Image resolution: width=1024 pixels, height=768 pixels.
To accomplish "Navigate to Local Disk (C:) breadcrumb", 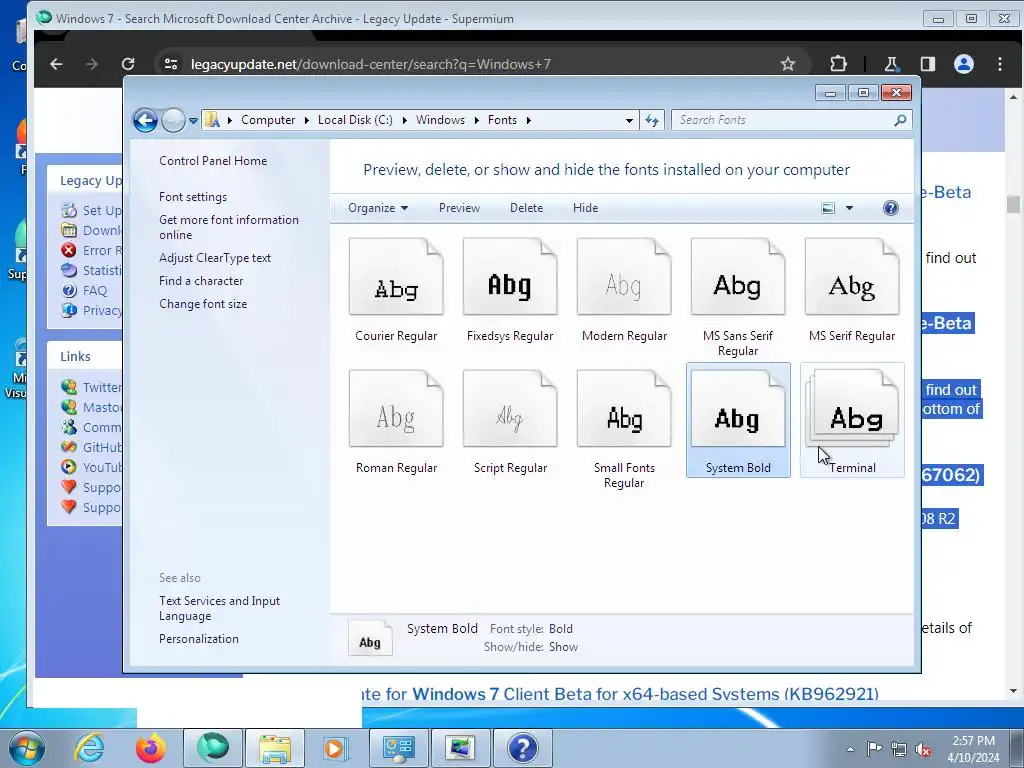I will (x=355, y=120).
